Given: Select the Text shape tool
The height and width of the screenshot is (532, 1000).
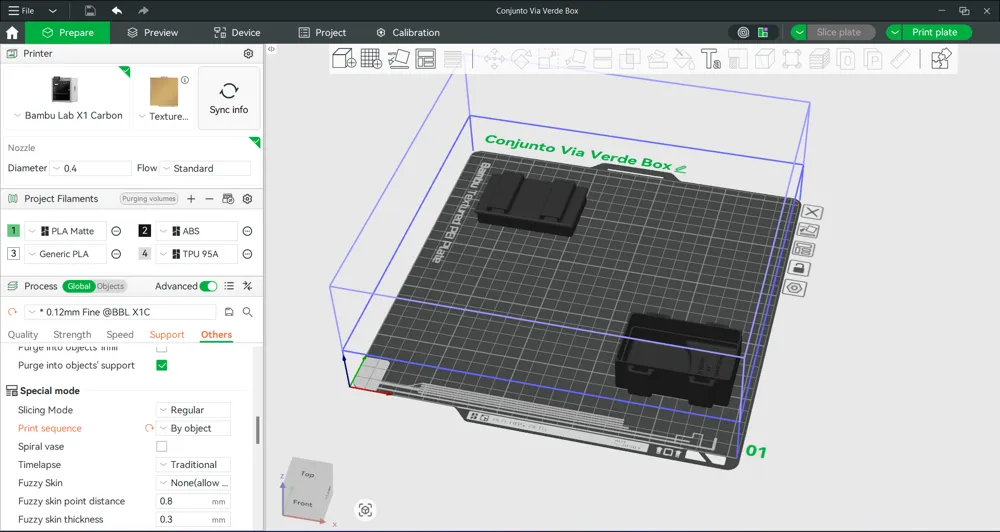Looking at the screenshot, I should click(x=710, y=59).
